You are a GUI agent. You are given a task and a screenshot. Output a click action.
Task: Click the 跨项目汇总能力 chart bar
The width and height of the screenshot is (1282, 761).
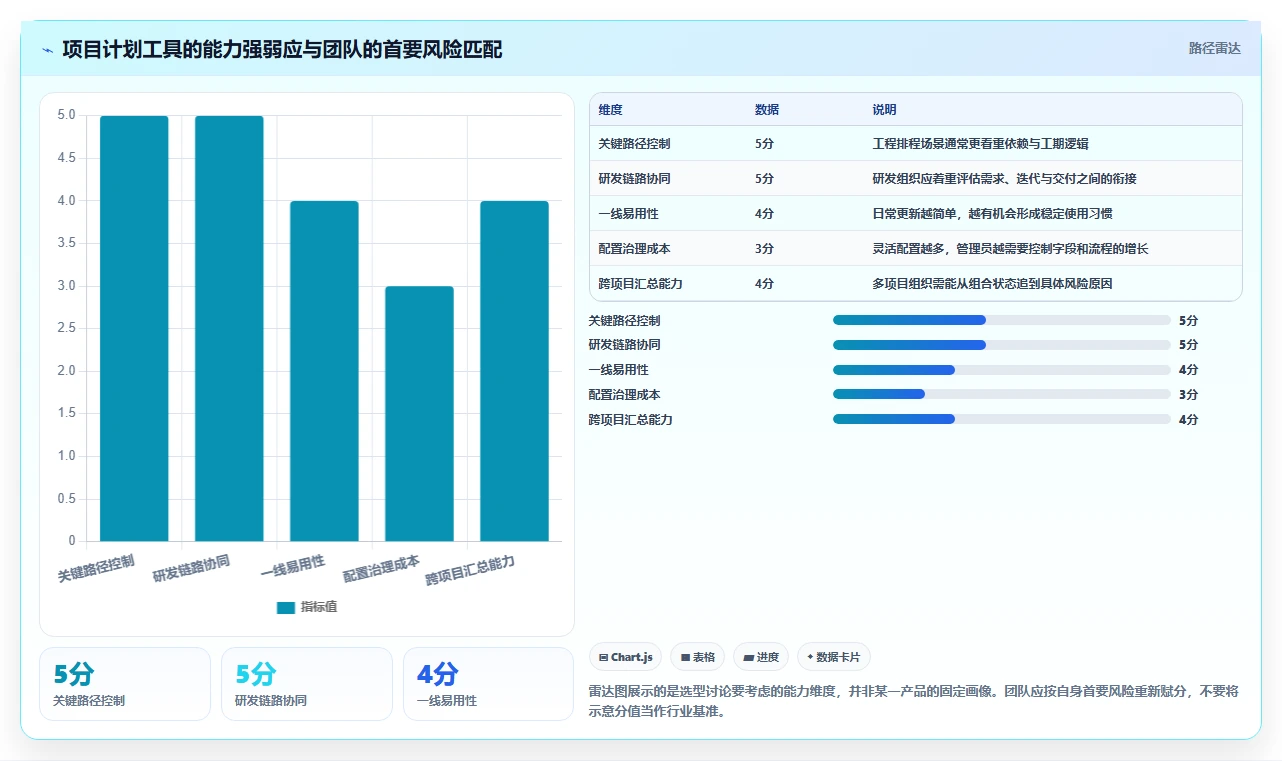(514, 371)
